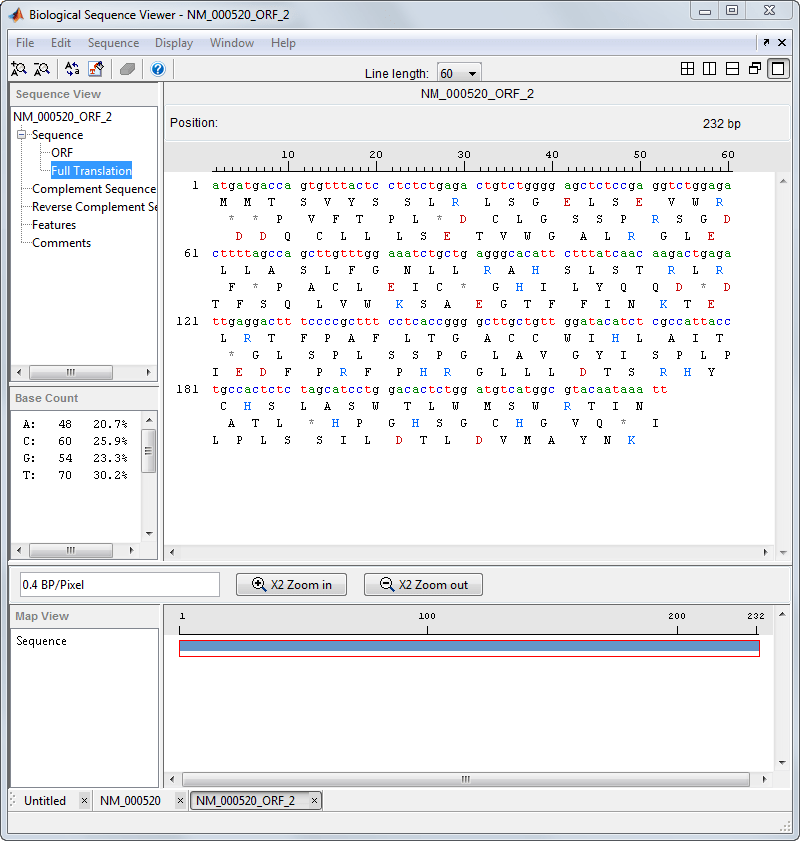Open the Sequence menu
800x841 pixels.
coord(113,43)
